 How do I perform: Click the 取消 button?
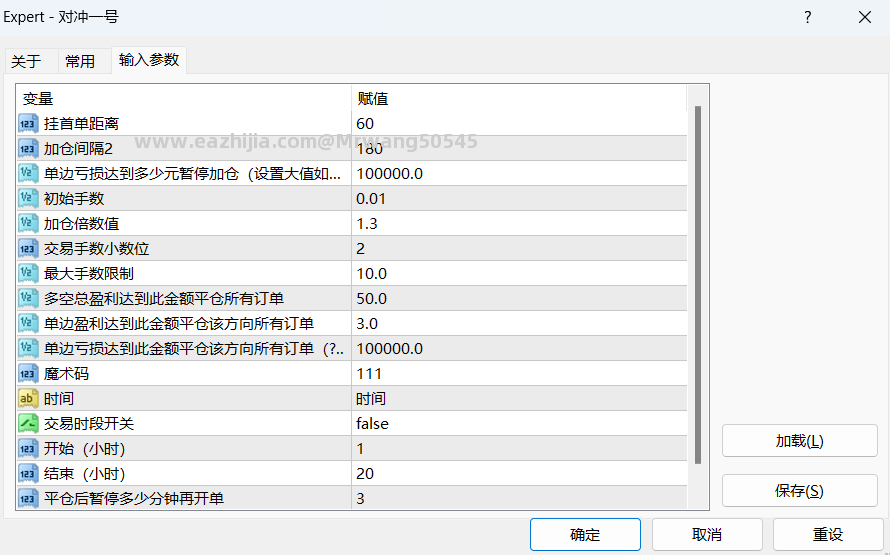click(x=707, y=535)
